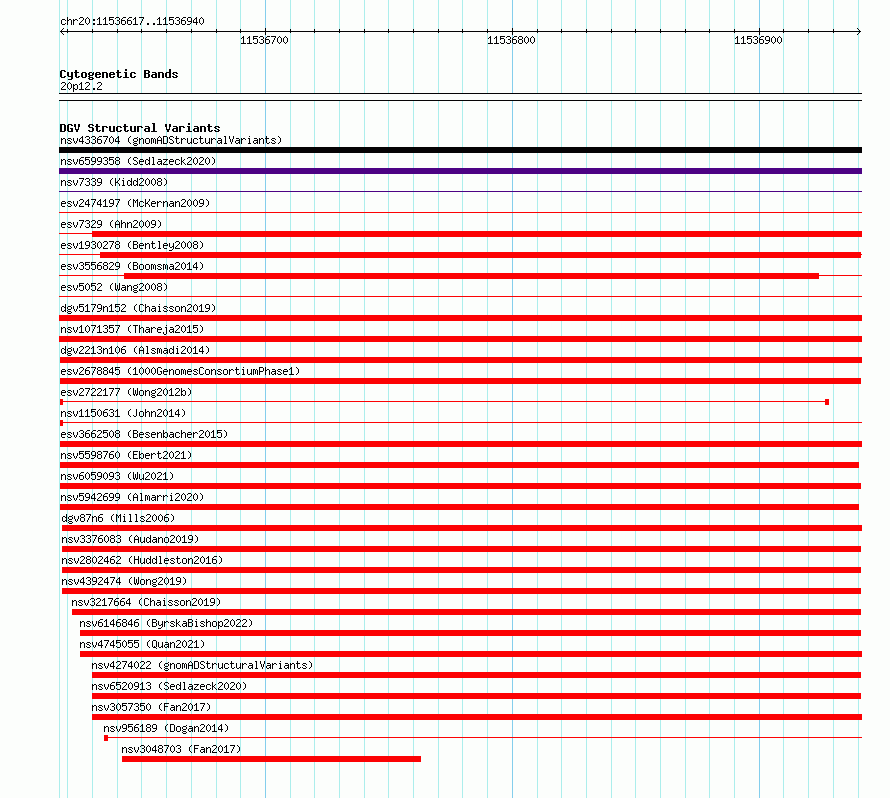The width and height of the screenshot is (890, 798).
Task: Open nsv6059093 (Wu2021) variant
Action: [x=117, y=476]
